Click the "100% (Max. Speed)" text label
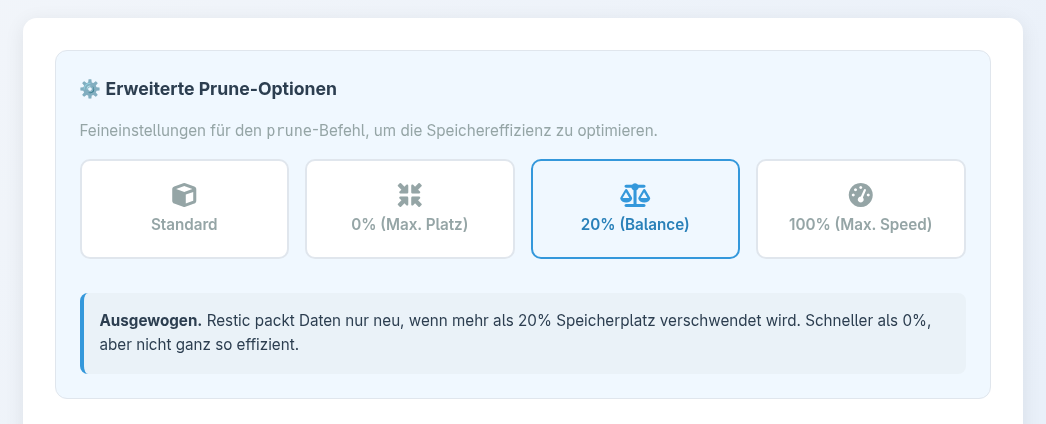Image resolution: width=1046 pixels, height=424 pixels. 861,224
